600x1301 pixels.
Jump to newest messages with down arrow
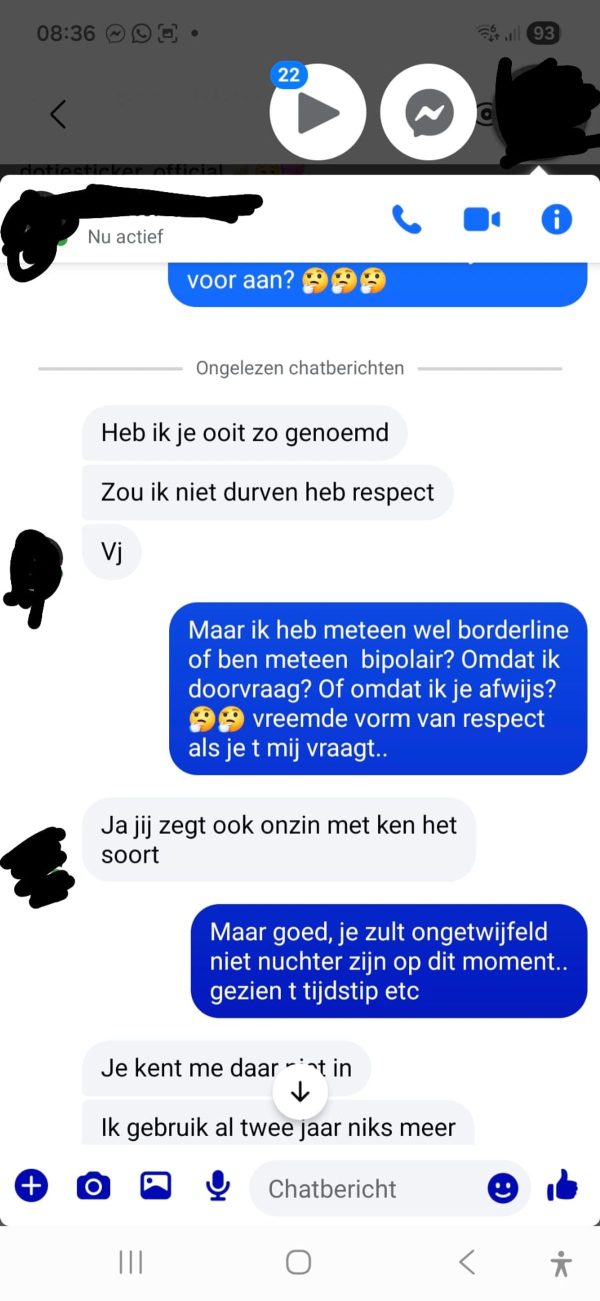300,1093
